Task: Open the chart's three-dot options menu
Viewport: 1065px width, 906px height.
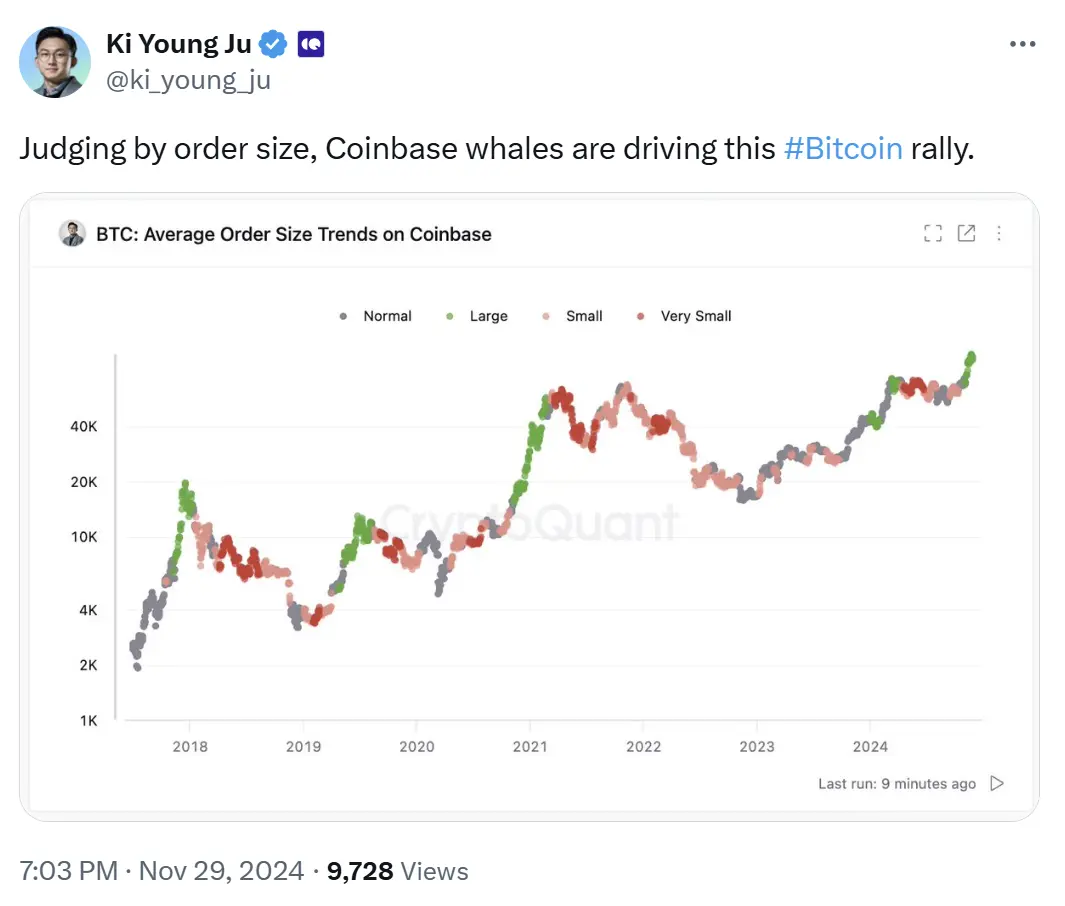Action: 999,233
